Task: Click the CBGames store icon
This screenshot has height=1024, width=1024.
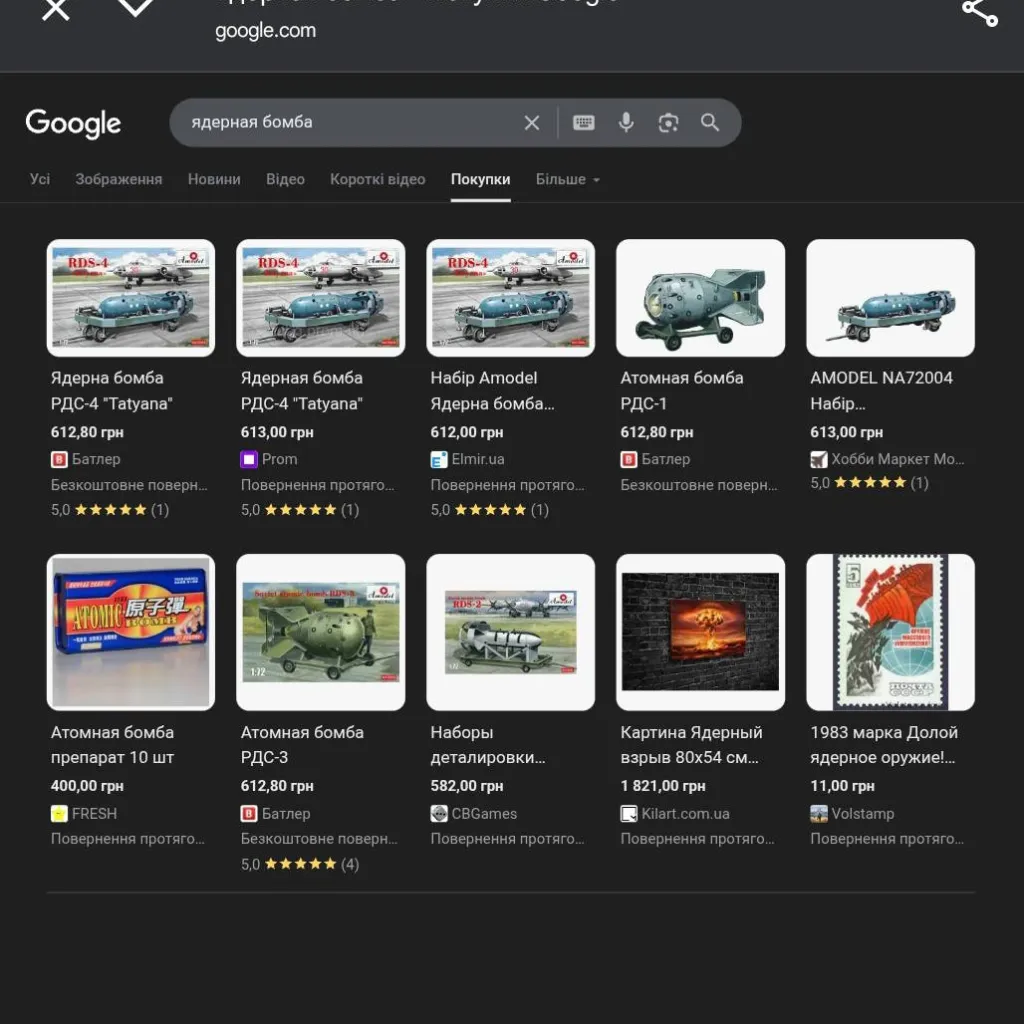Action: tap(439, 814)
